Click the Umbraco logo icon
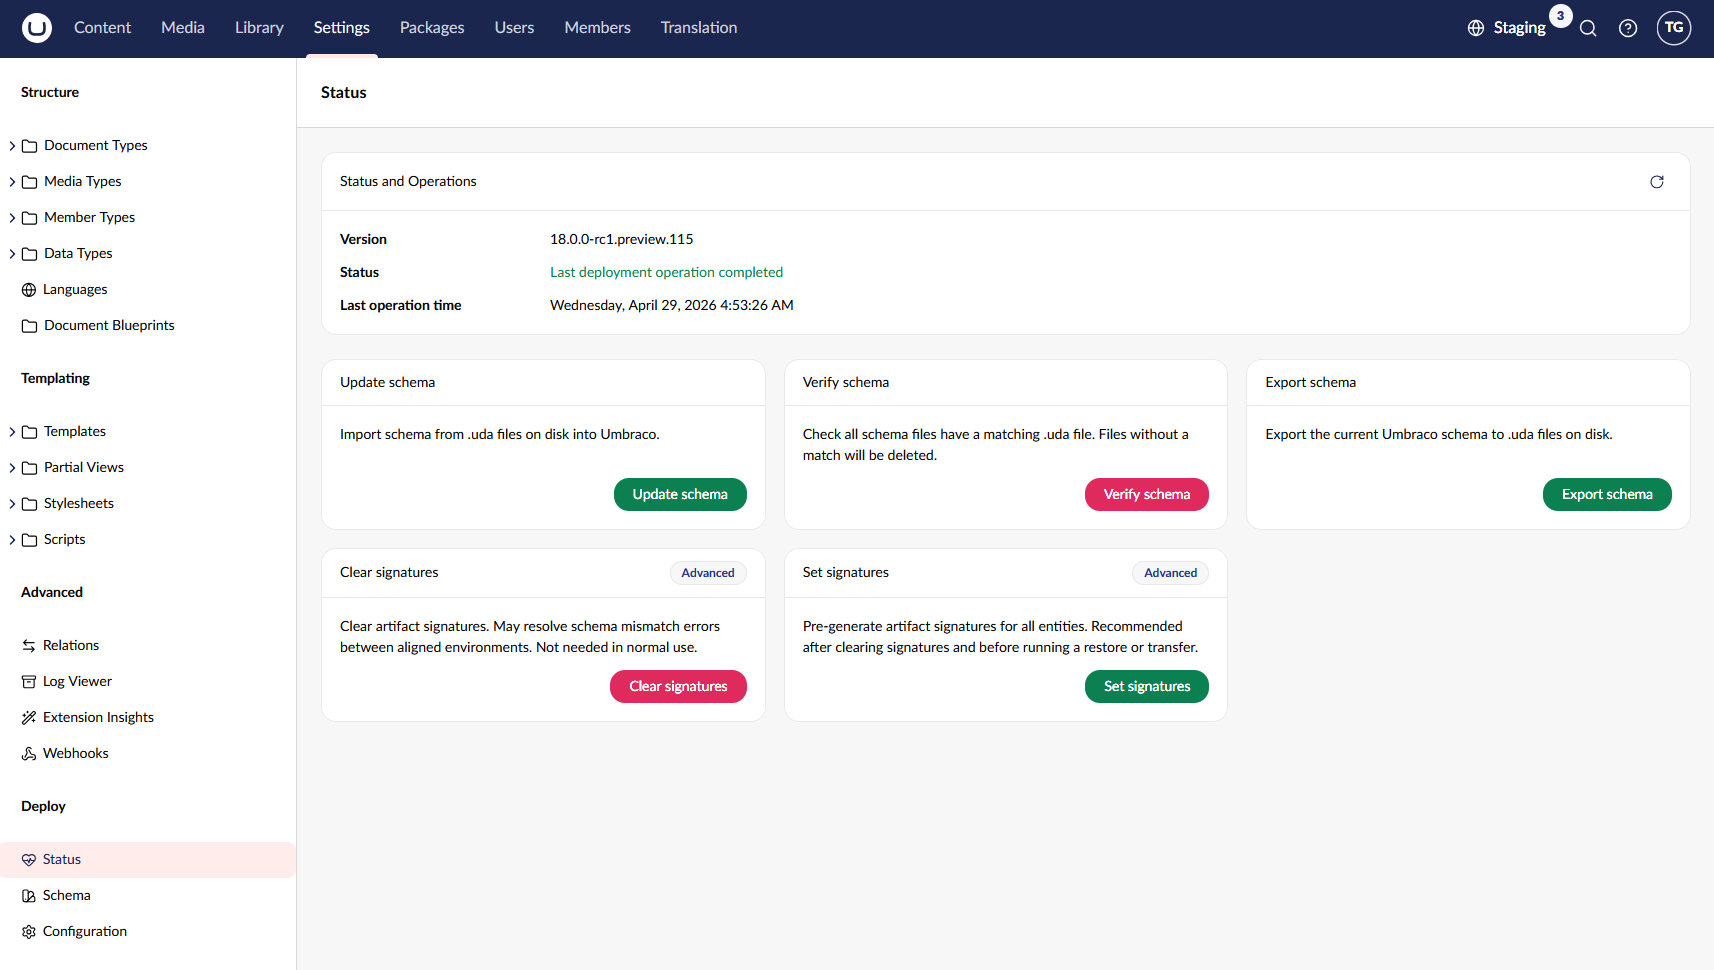The height and width of the screenshot is (970, 1714). (37, 28)
